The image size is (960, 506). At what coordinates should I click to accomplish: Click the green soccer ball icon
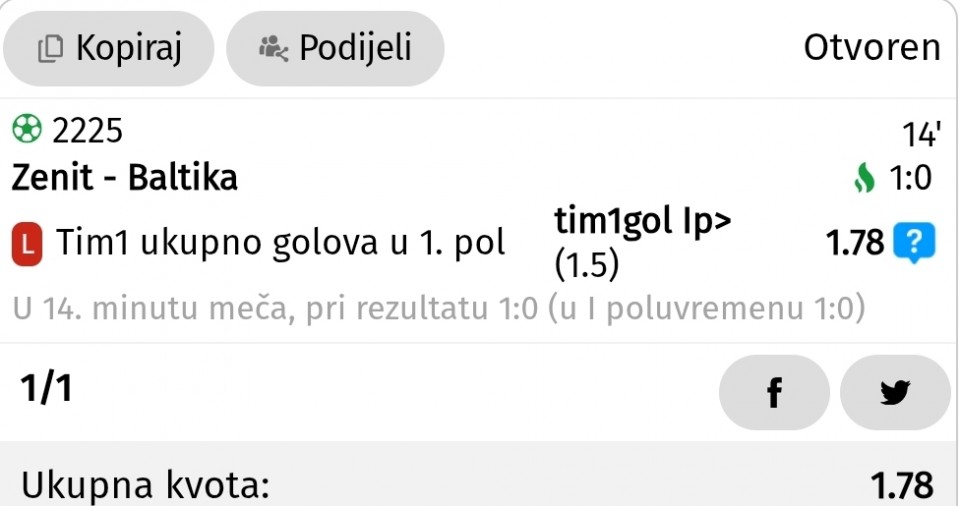(x=27, y=129)
